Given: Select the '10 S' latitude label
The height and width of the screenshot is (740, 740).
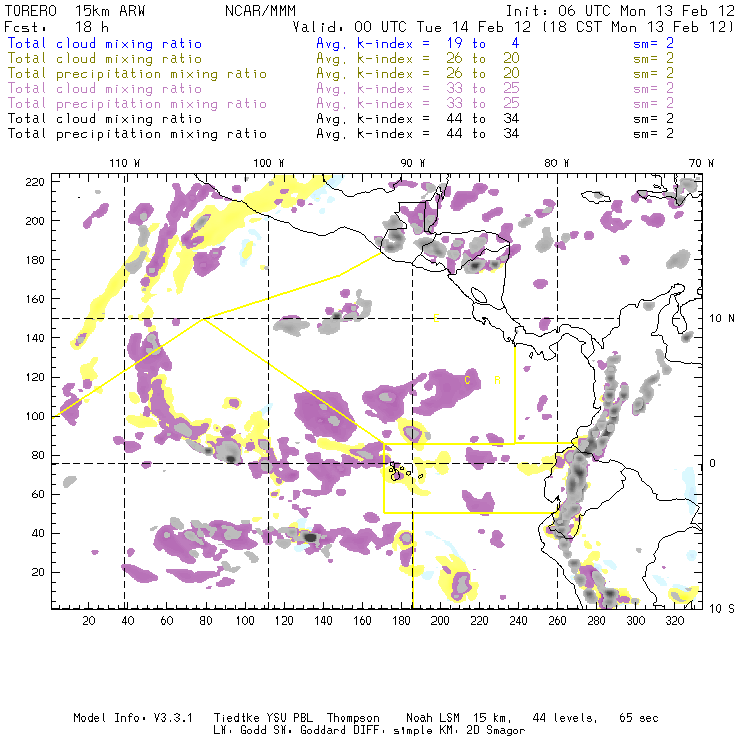Looking at the screenshot, I should pyautogui.click(x=722, y=609).
